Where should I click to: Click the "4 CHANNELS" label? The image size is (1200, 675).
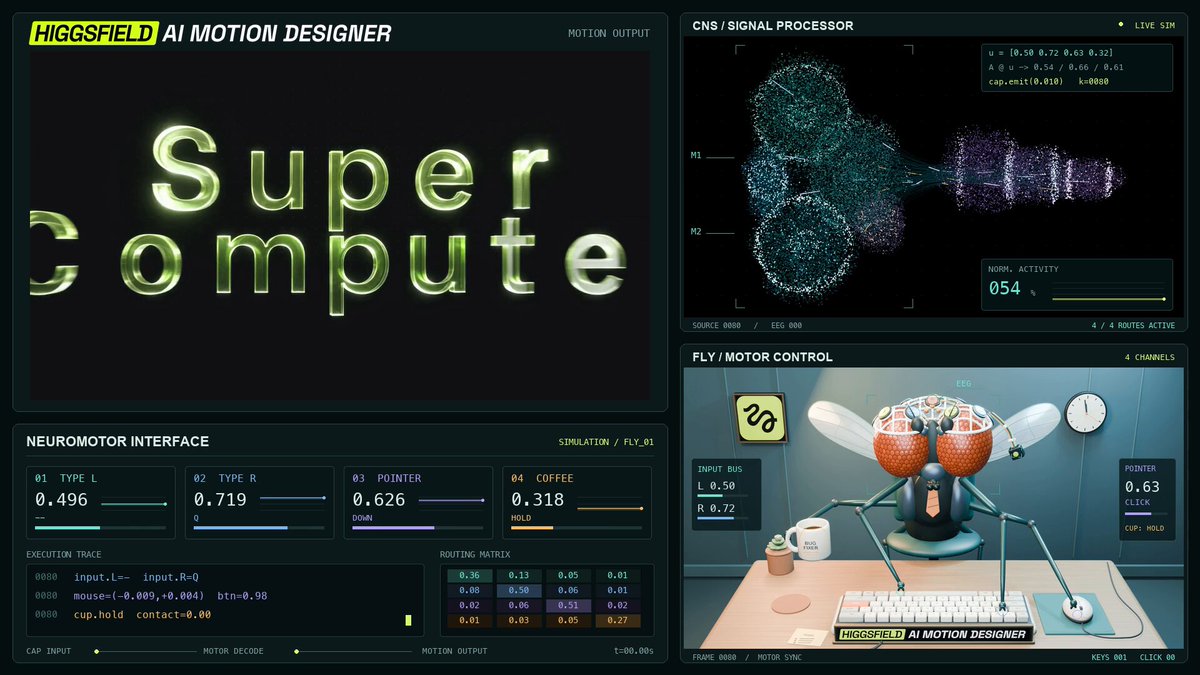point(1149,357)
